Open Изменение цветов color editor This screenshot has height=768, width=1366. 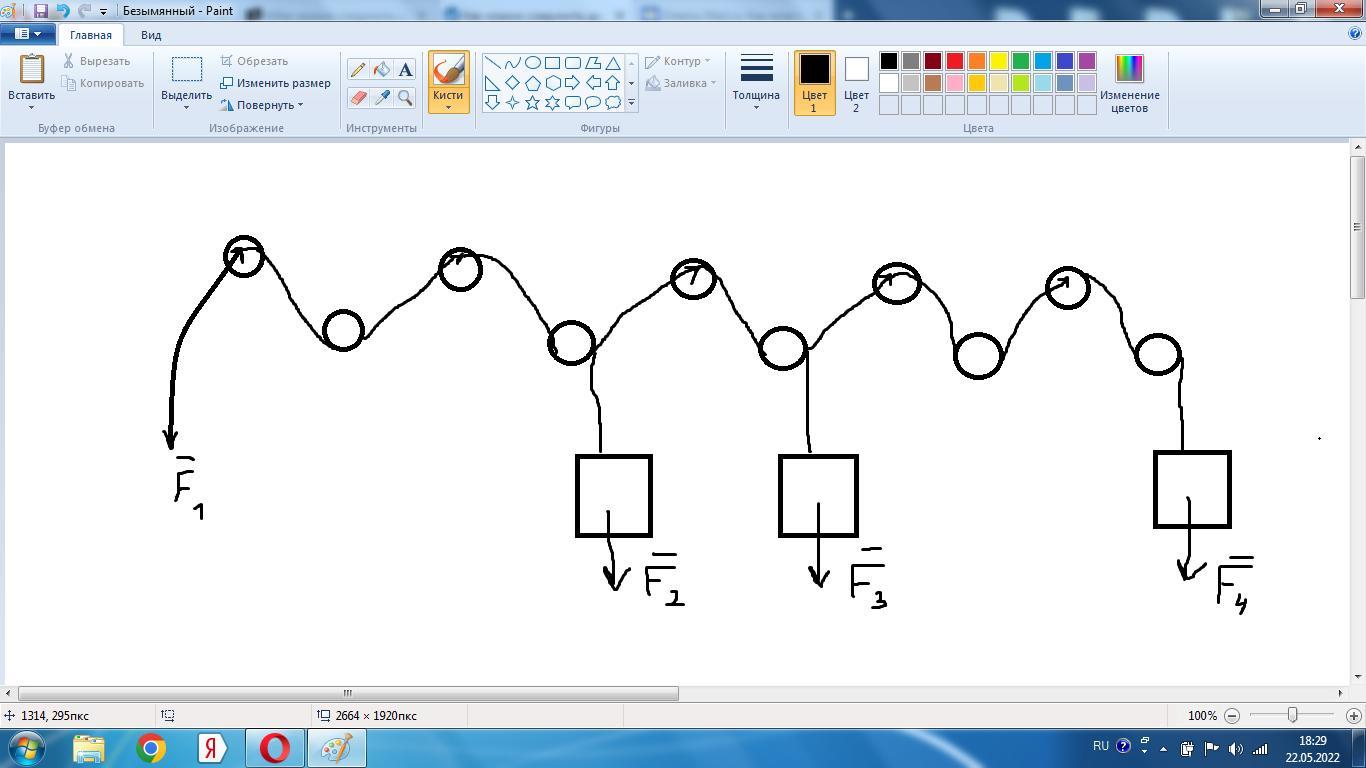pos(1129,83)
